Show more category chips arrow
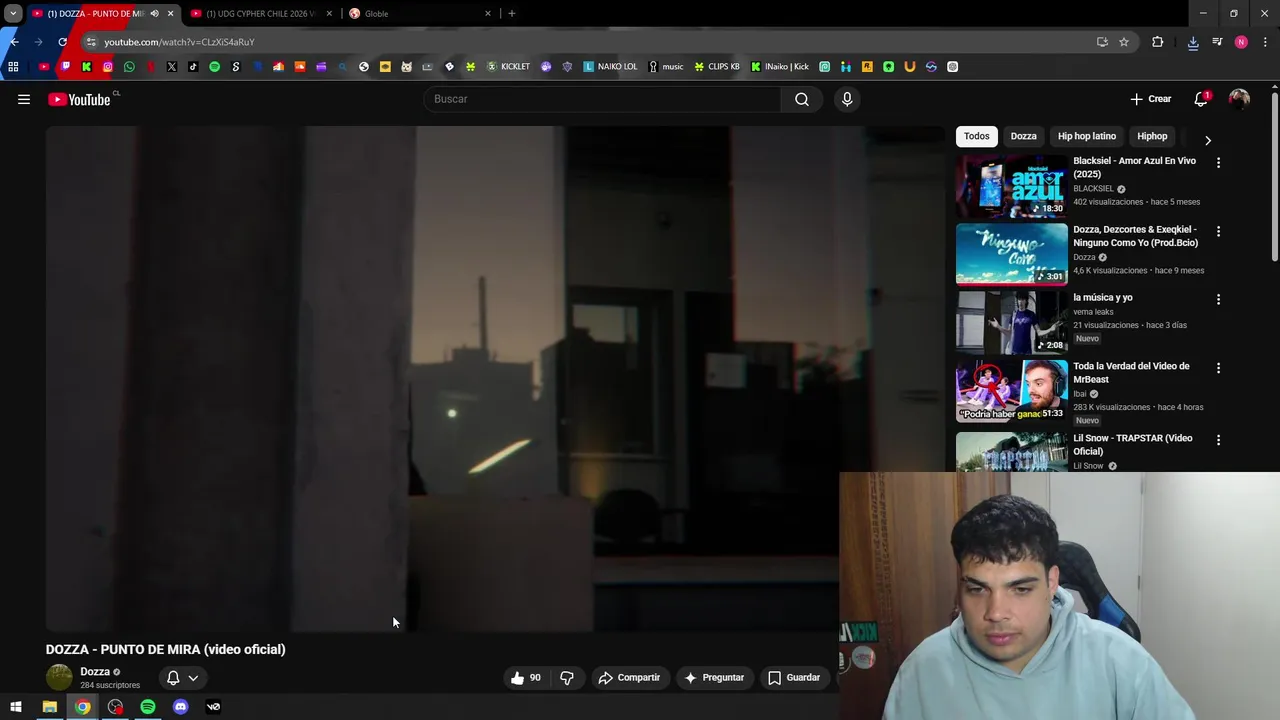The width and height of the screenshot is (1280, 720). (1208, 140)
